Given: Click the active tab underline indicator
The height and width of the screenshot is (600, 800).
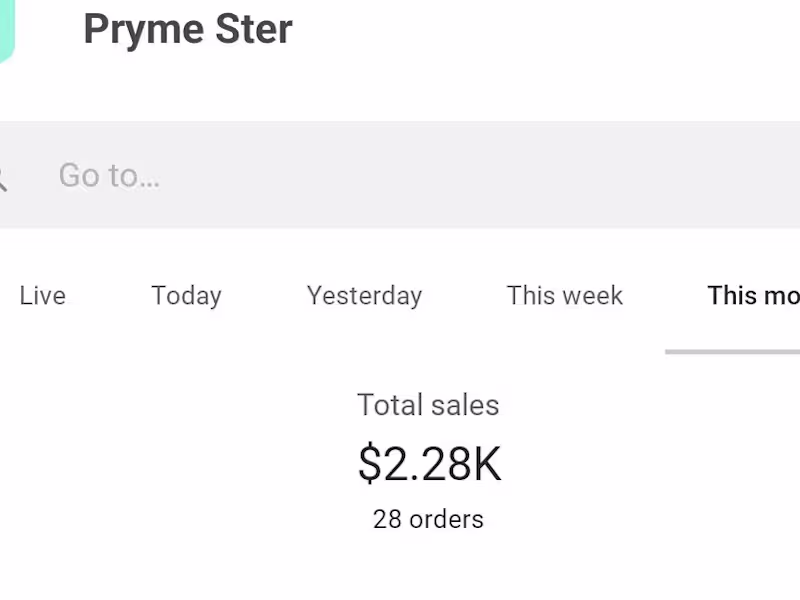Looking at the screenshot, I should [732, 352].
